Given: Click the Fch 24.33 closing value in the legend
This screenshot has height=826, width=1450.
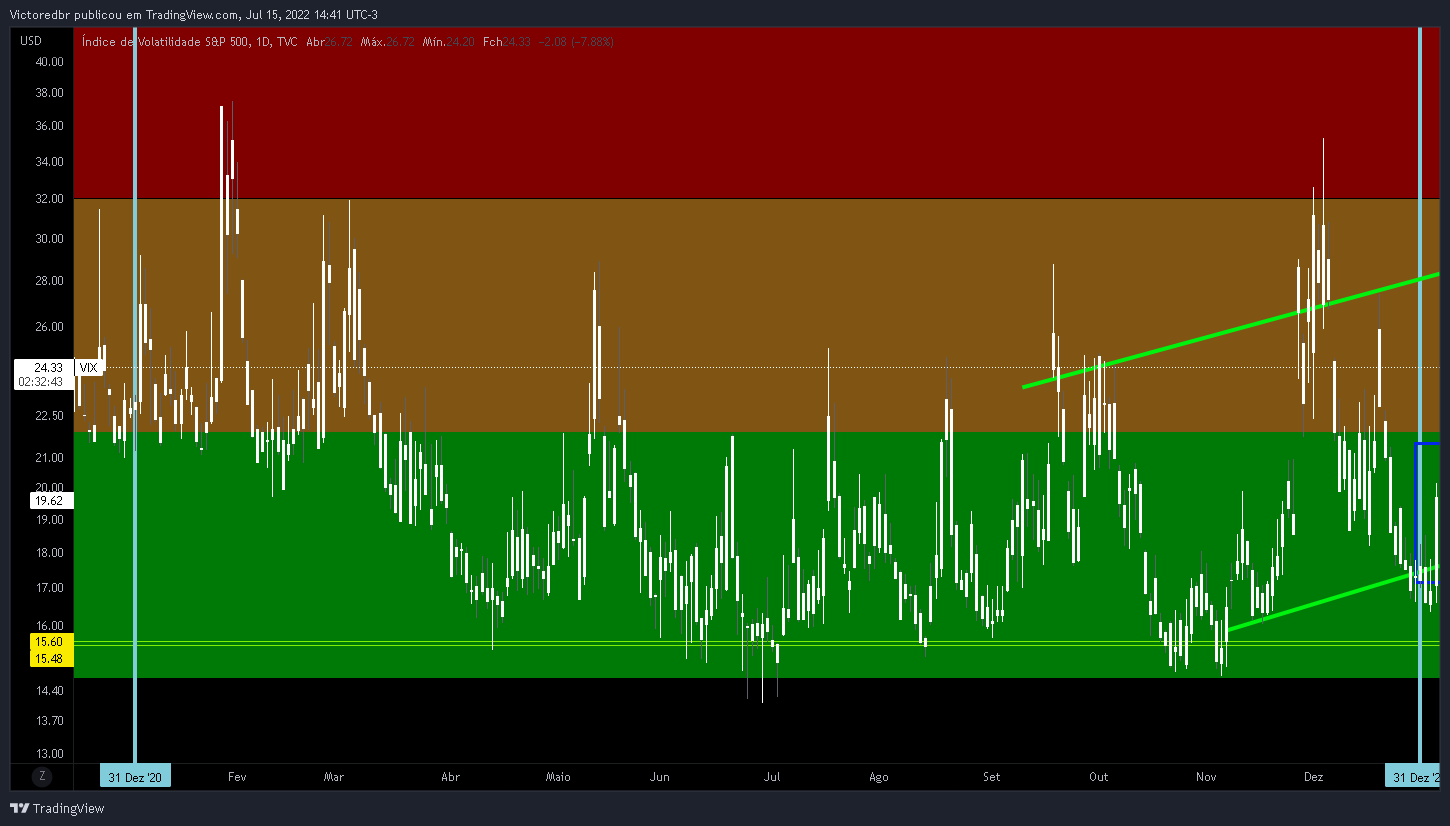Looking at the screenshot, I should [506, 41].
